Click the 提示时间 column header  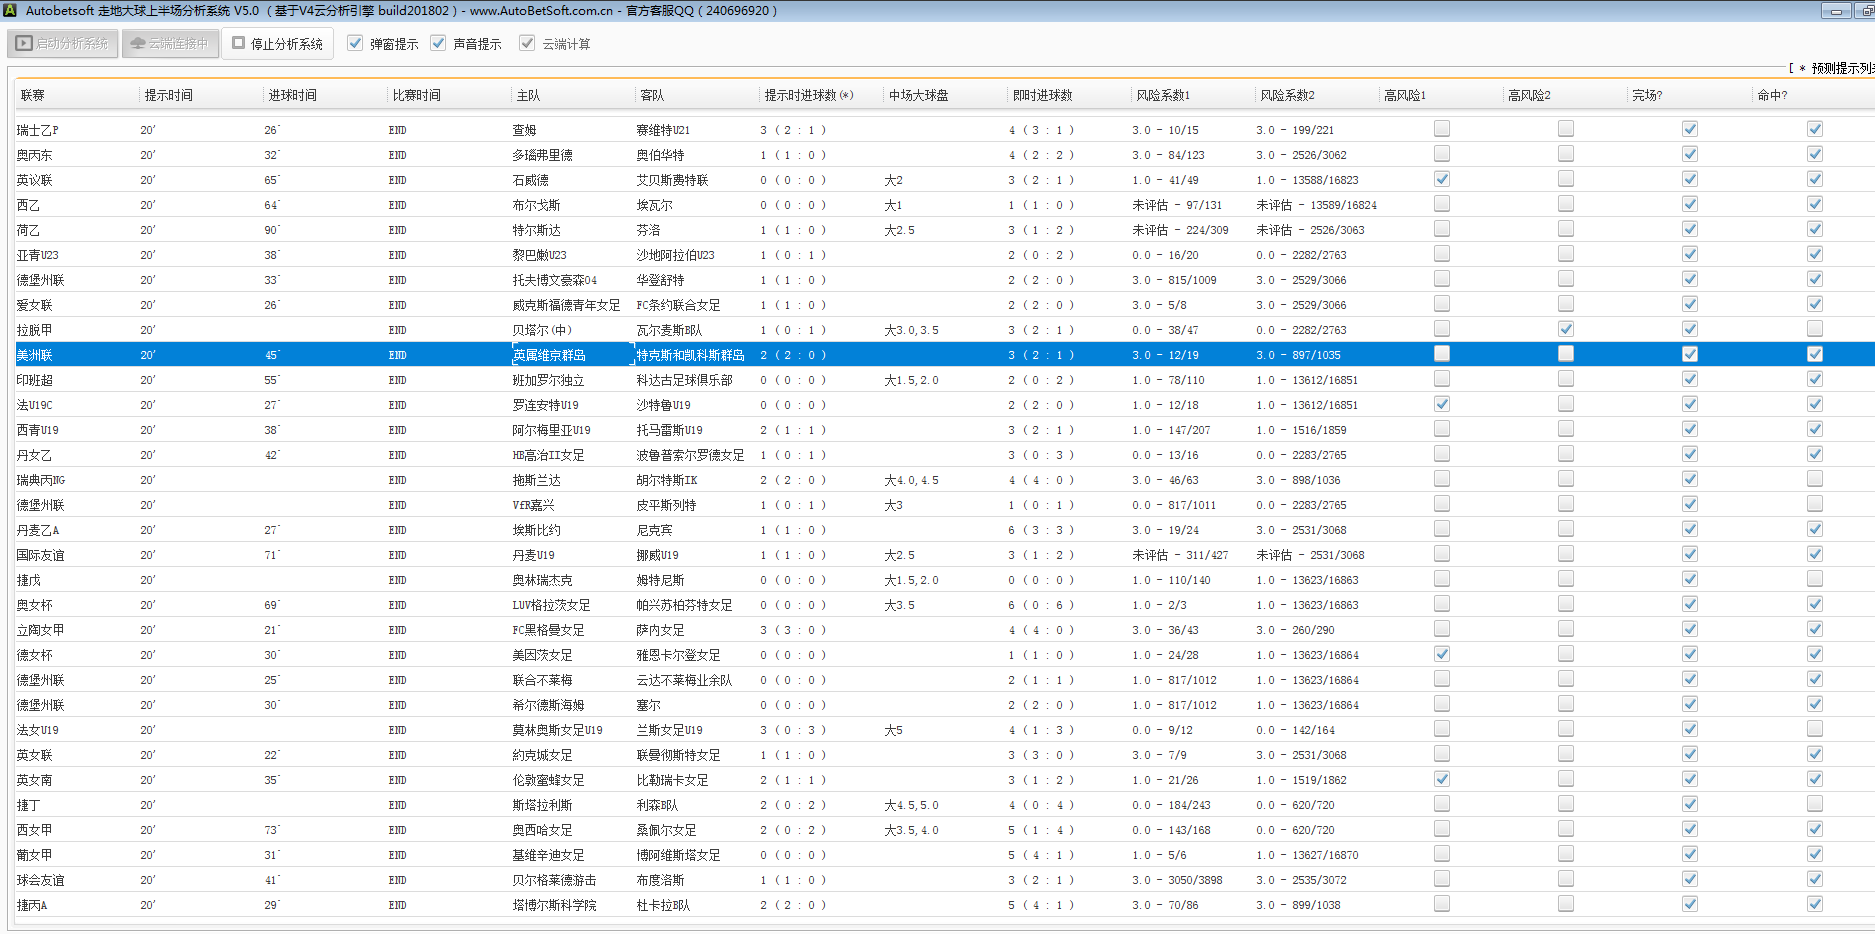[x=168, y=95]
